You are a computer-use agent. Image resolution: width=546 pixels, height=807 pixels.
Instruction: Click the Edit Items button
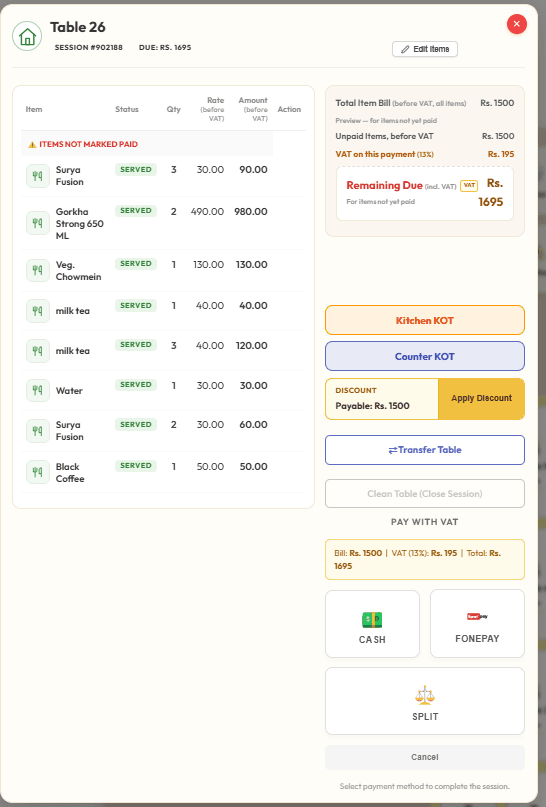tap(425, 49)
